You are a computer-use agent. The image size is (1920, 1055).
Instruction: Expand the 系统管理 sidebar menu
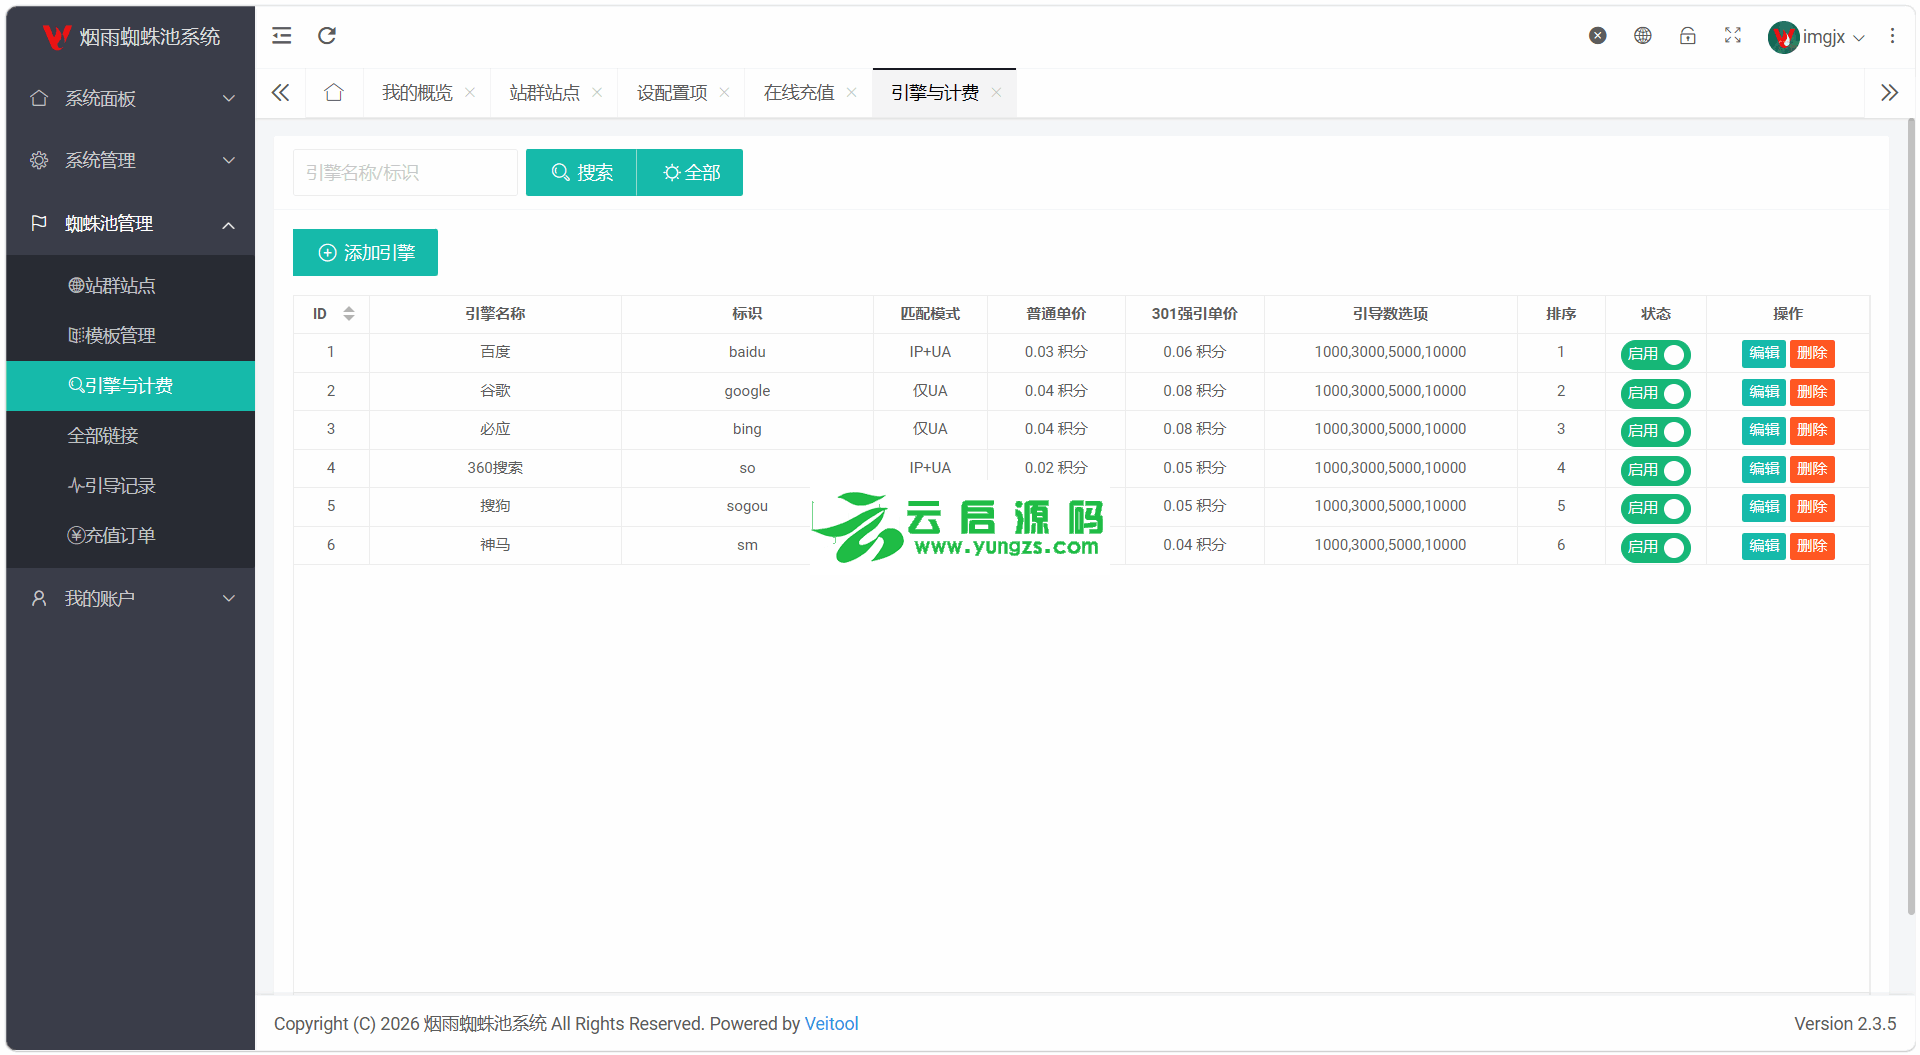131,161
